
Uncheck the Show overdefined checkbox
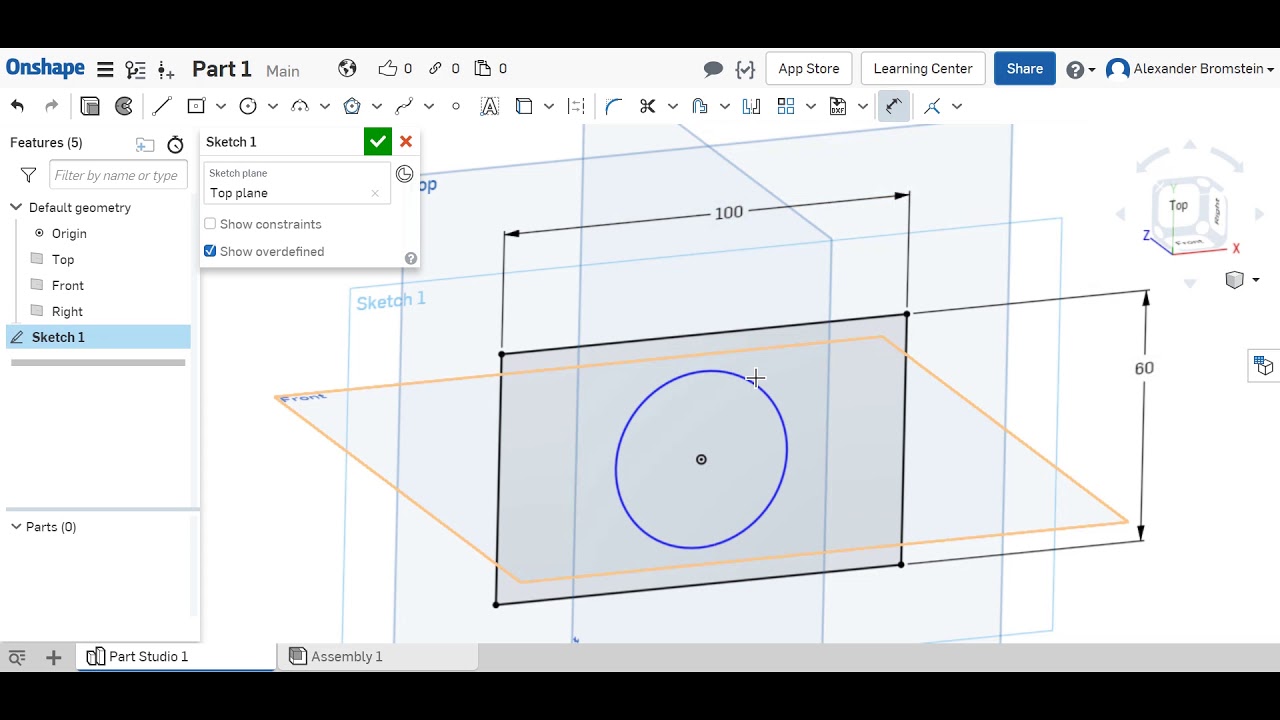(x=210, y=251)
